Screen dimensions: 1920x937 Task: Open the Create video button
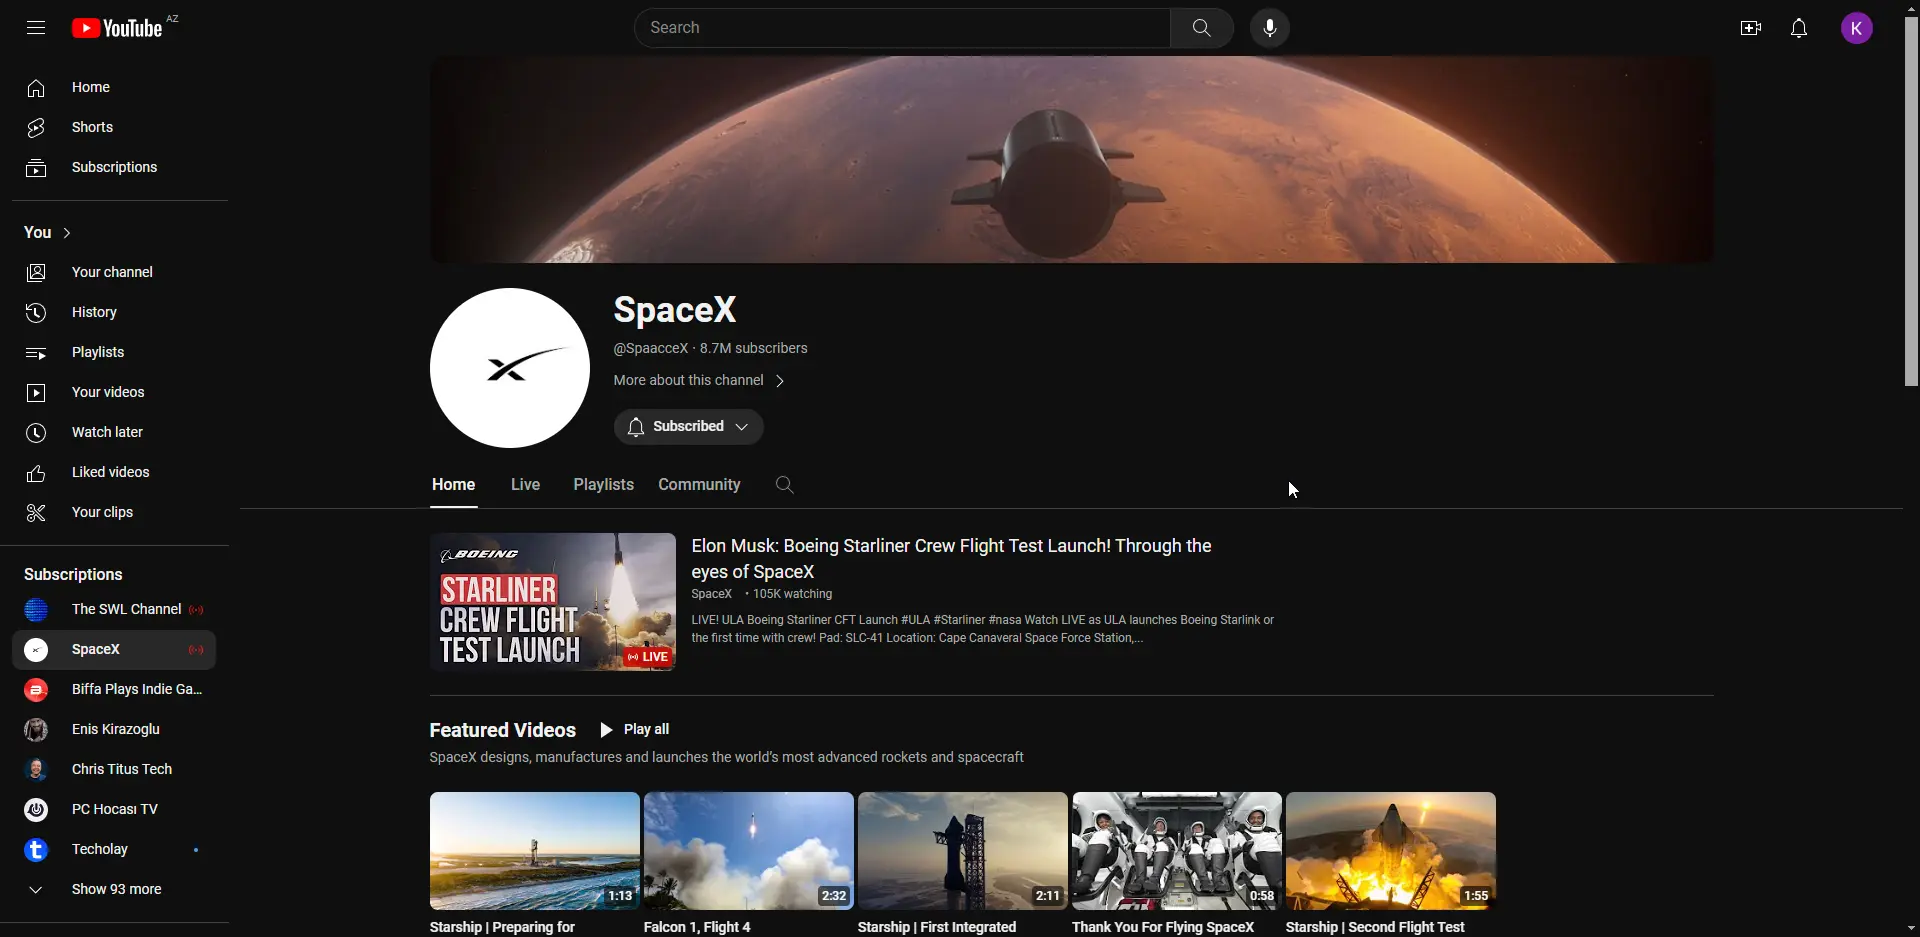1751,28
